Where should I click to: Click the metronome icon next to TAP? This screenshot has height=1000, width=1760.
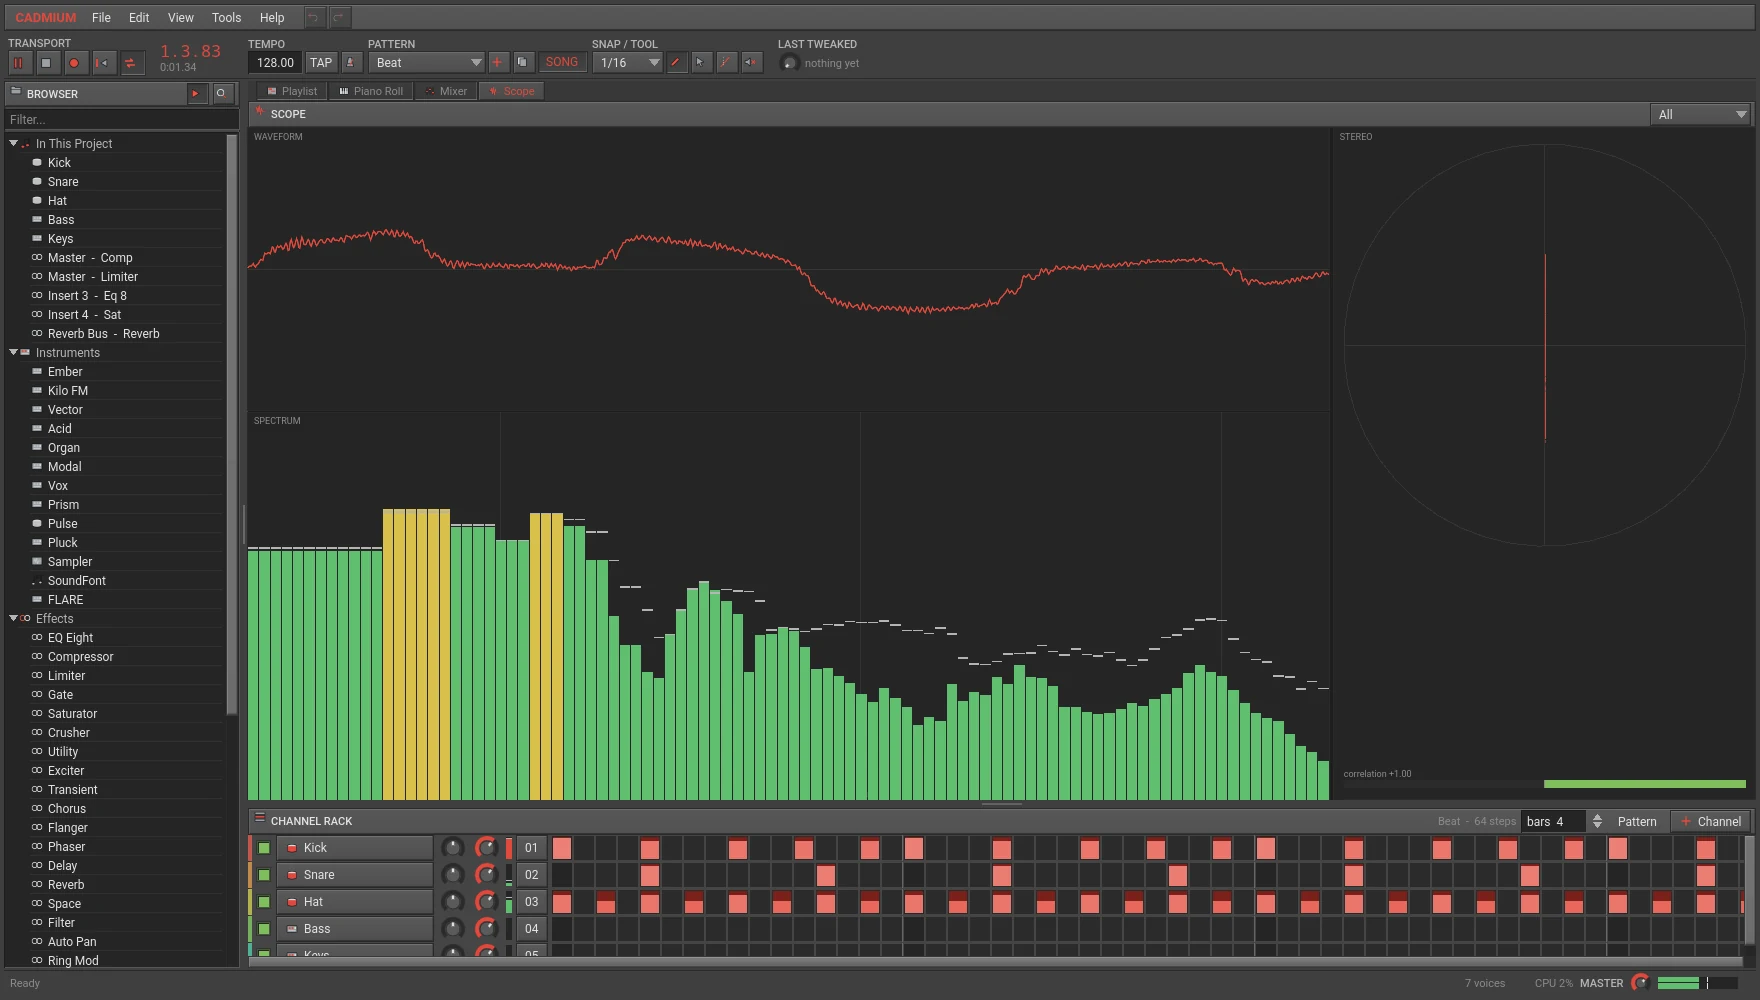(x=351, y=62)
